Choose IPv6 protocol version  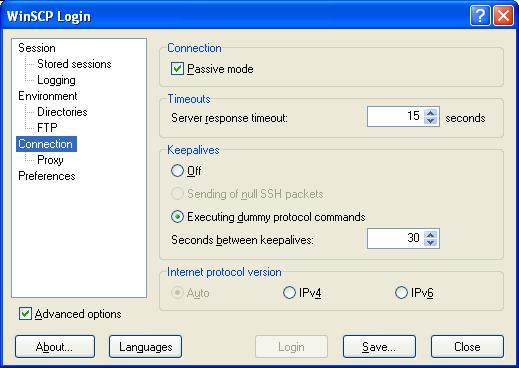(401, 293)
